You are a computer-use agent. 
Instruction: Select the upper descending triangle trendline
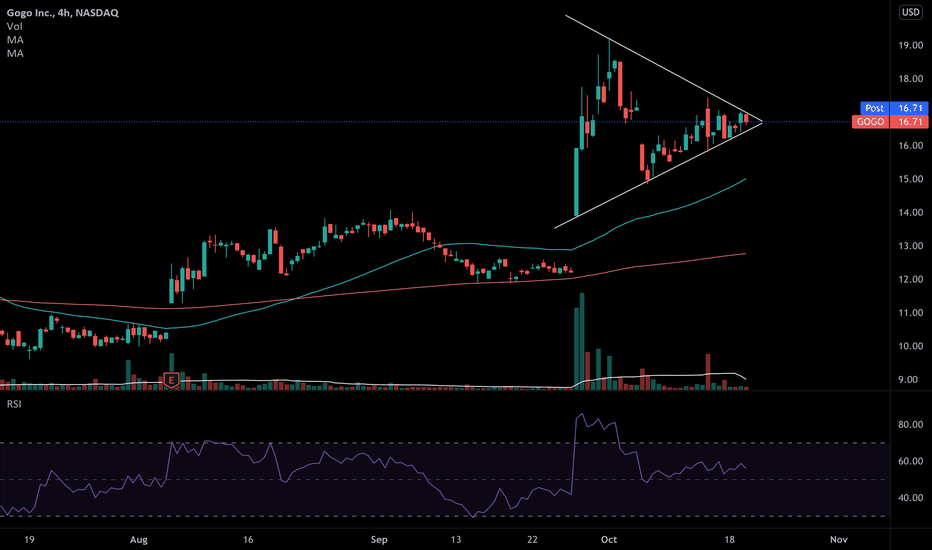663,68
